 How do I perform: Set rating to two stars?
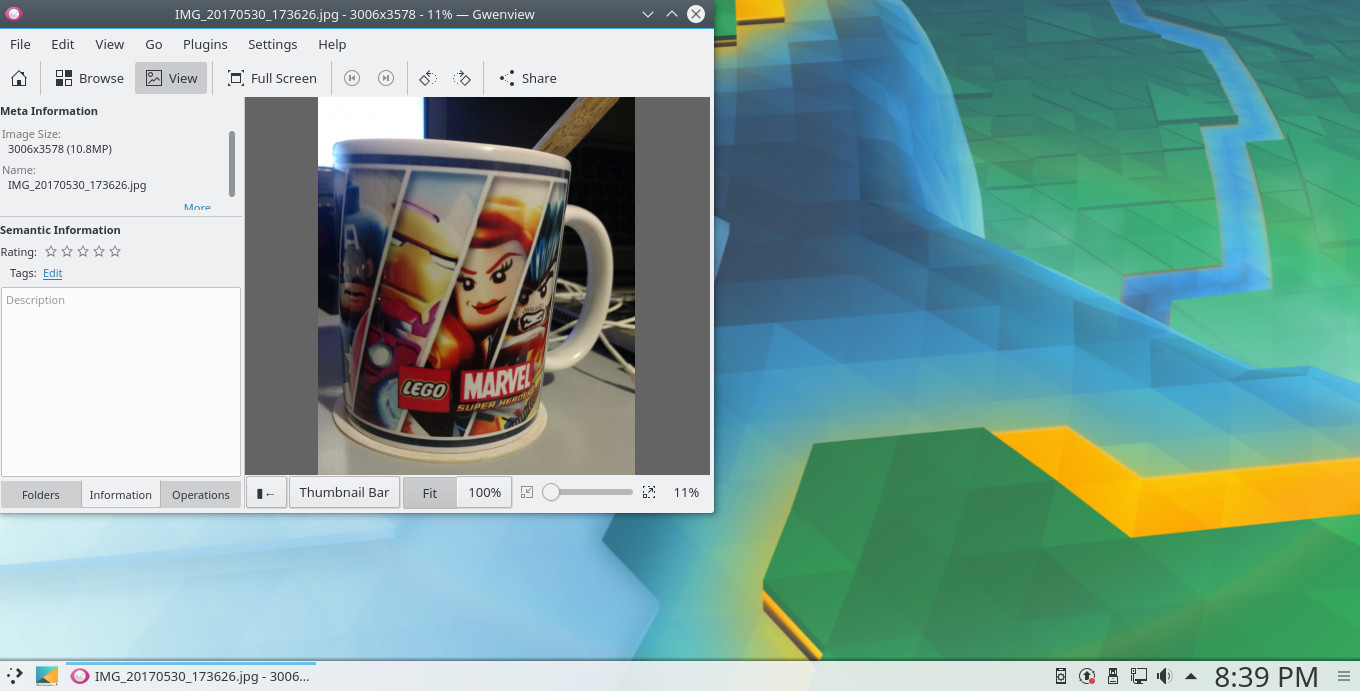tap(67, 252)
